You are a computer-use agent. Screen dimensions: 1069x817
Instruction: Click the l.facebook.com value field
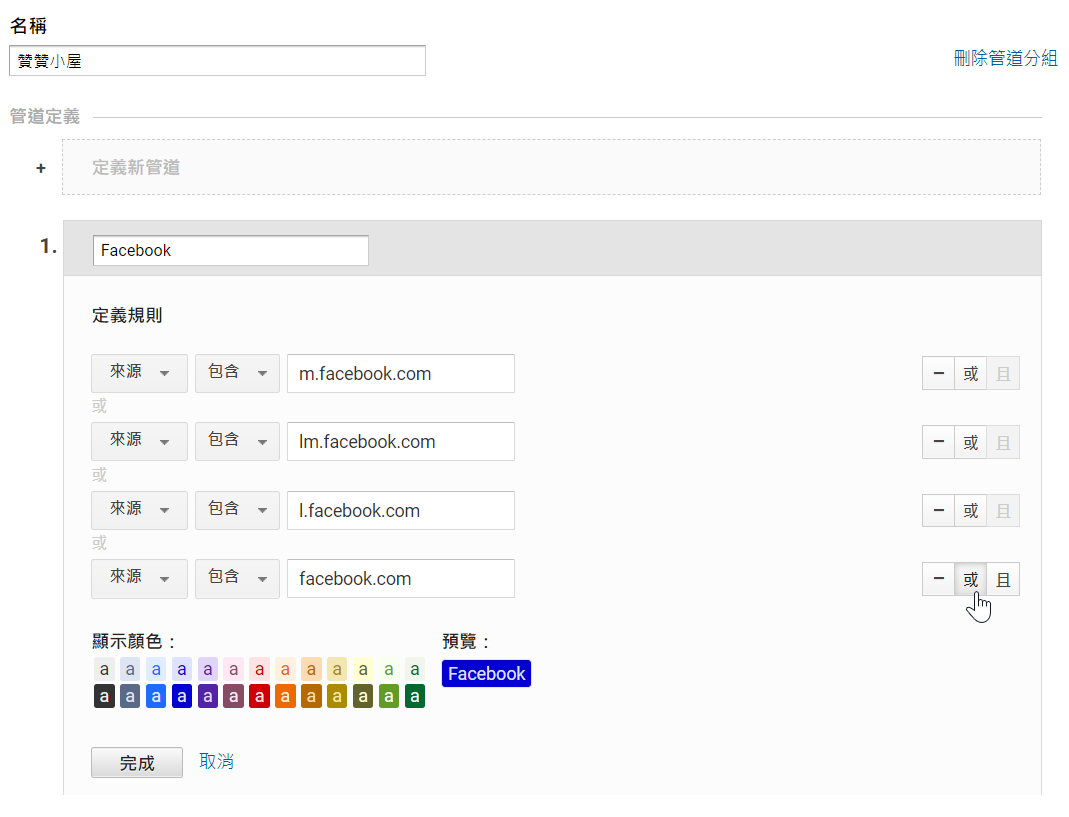401,510
